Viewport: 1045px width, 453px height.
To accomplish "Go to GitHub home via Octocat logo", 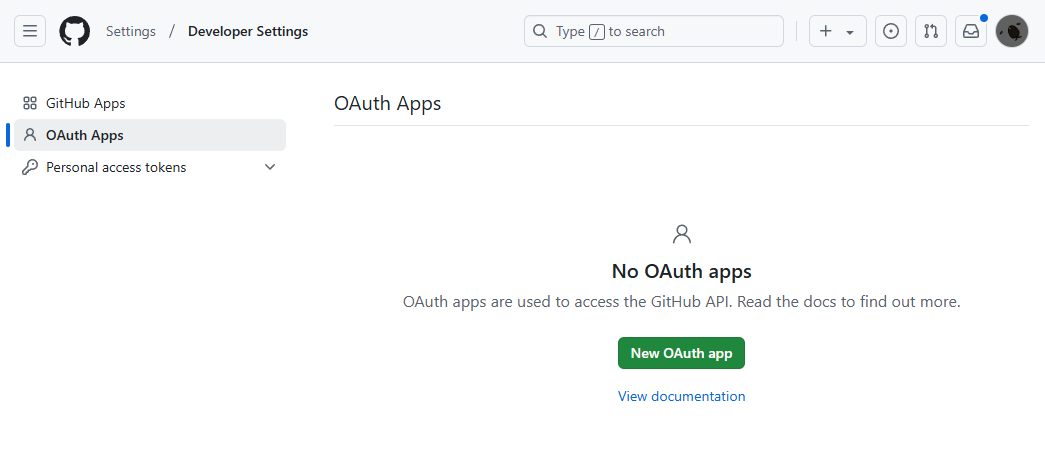I will tap(75, 31).
